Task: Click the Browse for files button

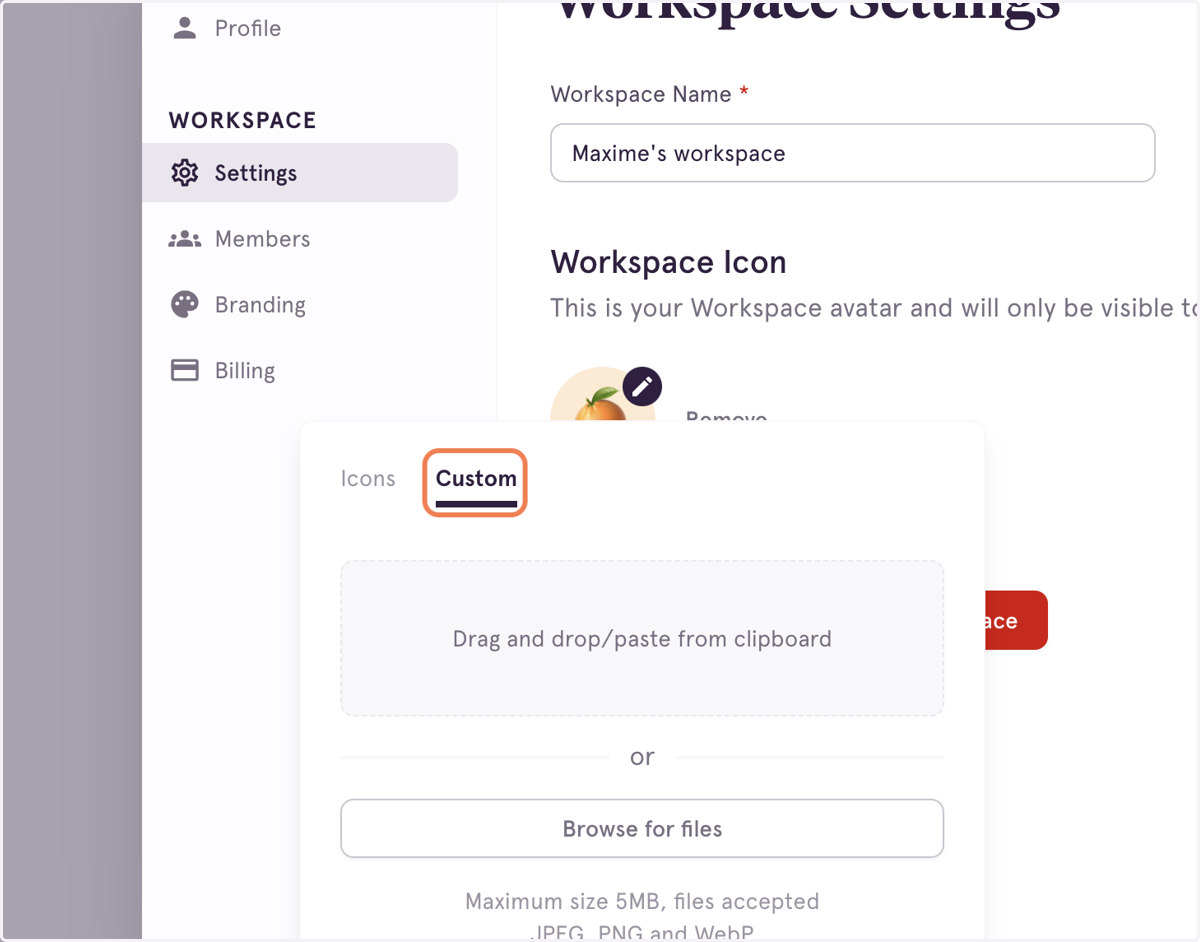Action: pyautogui.click(x=642, y=828)
